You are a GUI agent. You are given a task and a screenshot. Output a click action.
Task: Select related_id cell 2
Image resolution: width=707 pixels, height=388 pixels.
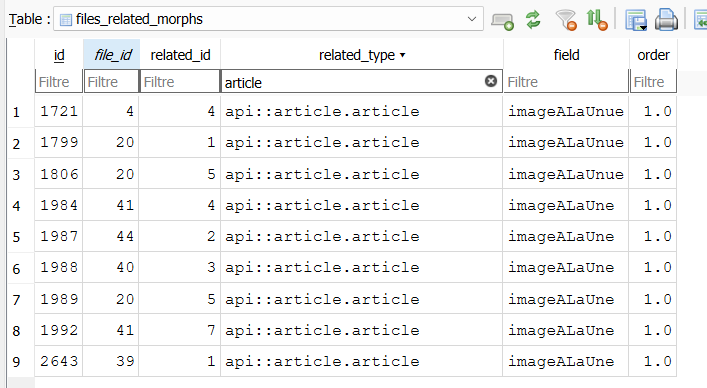pyautogui.click(x=179, y=237)
